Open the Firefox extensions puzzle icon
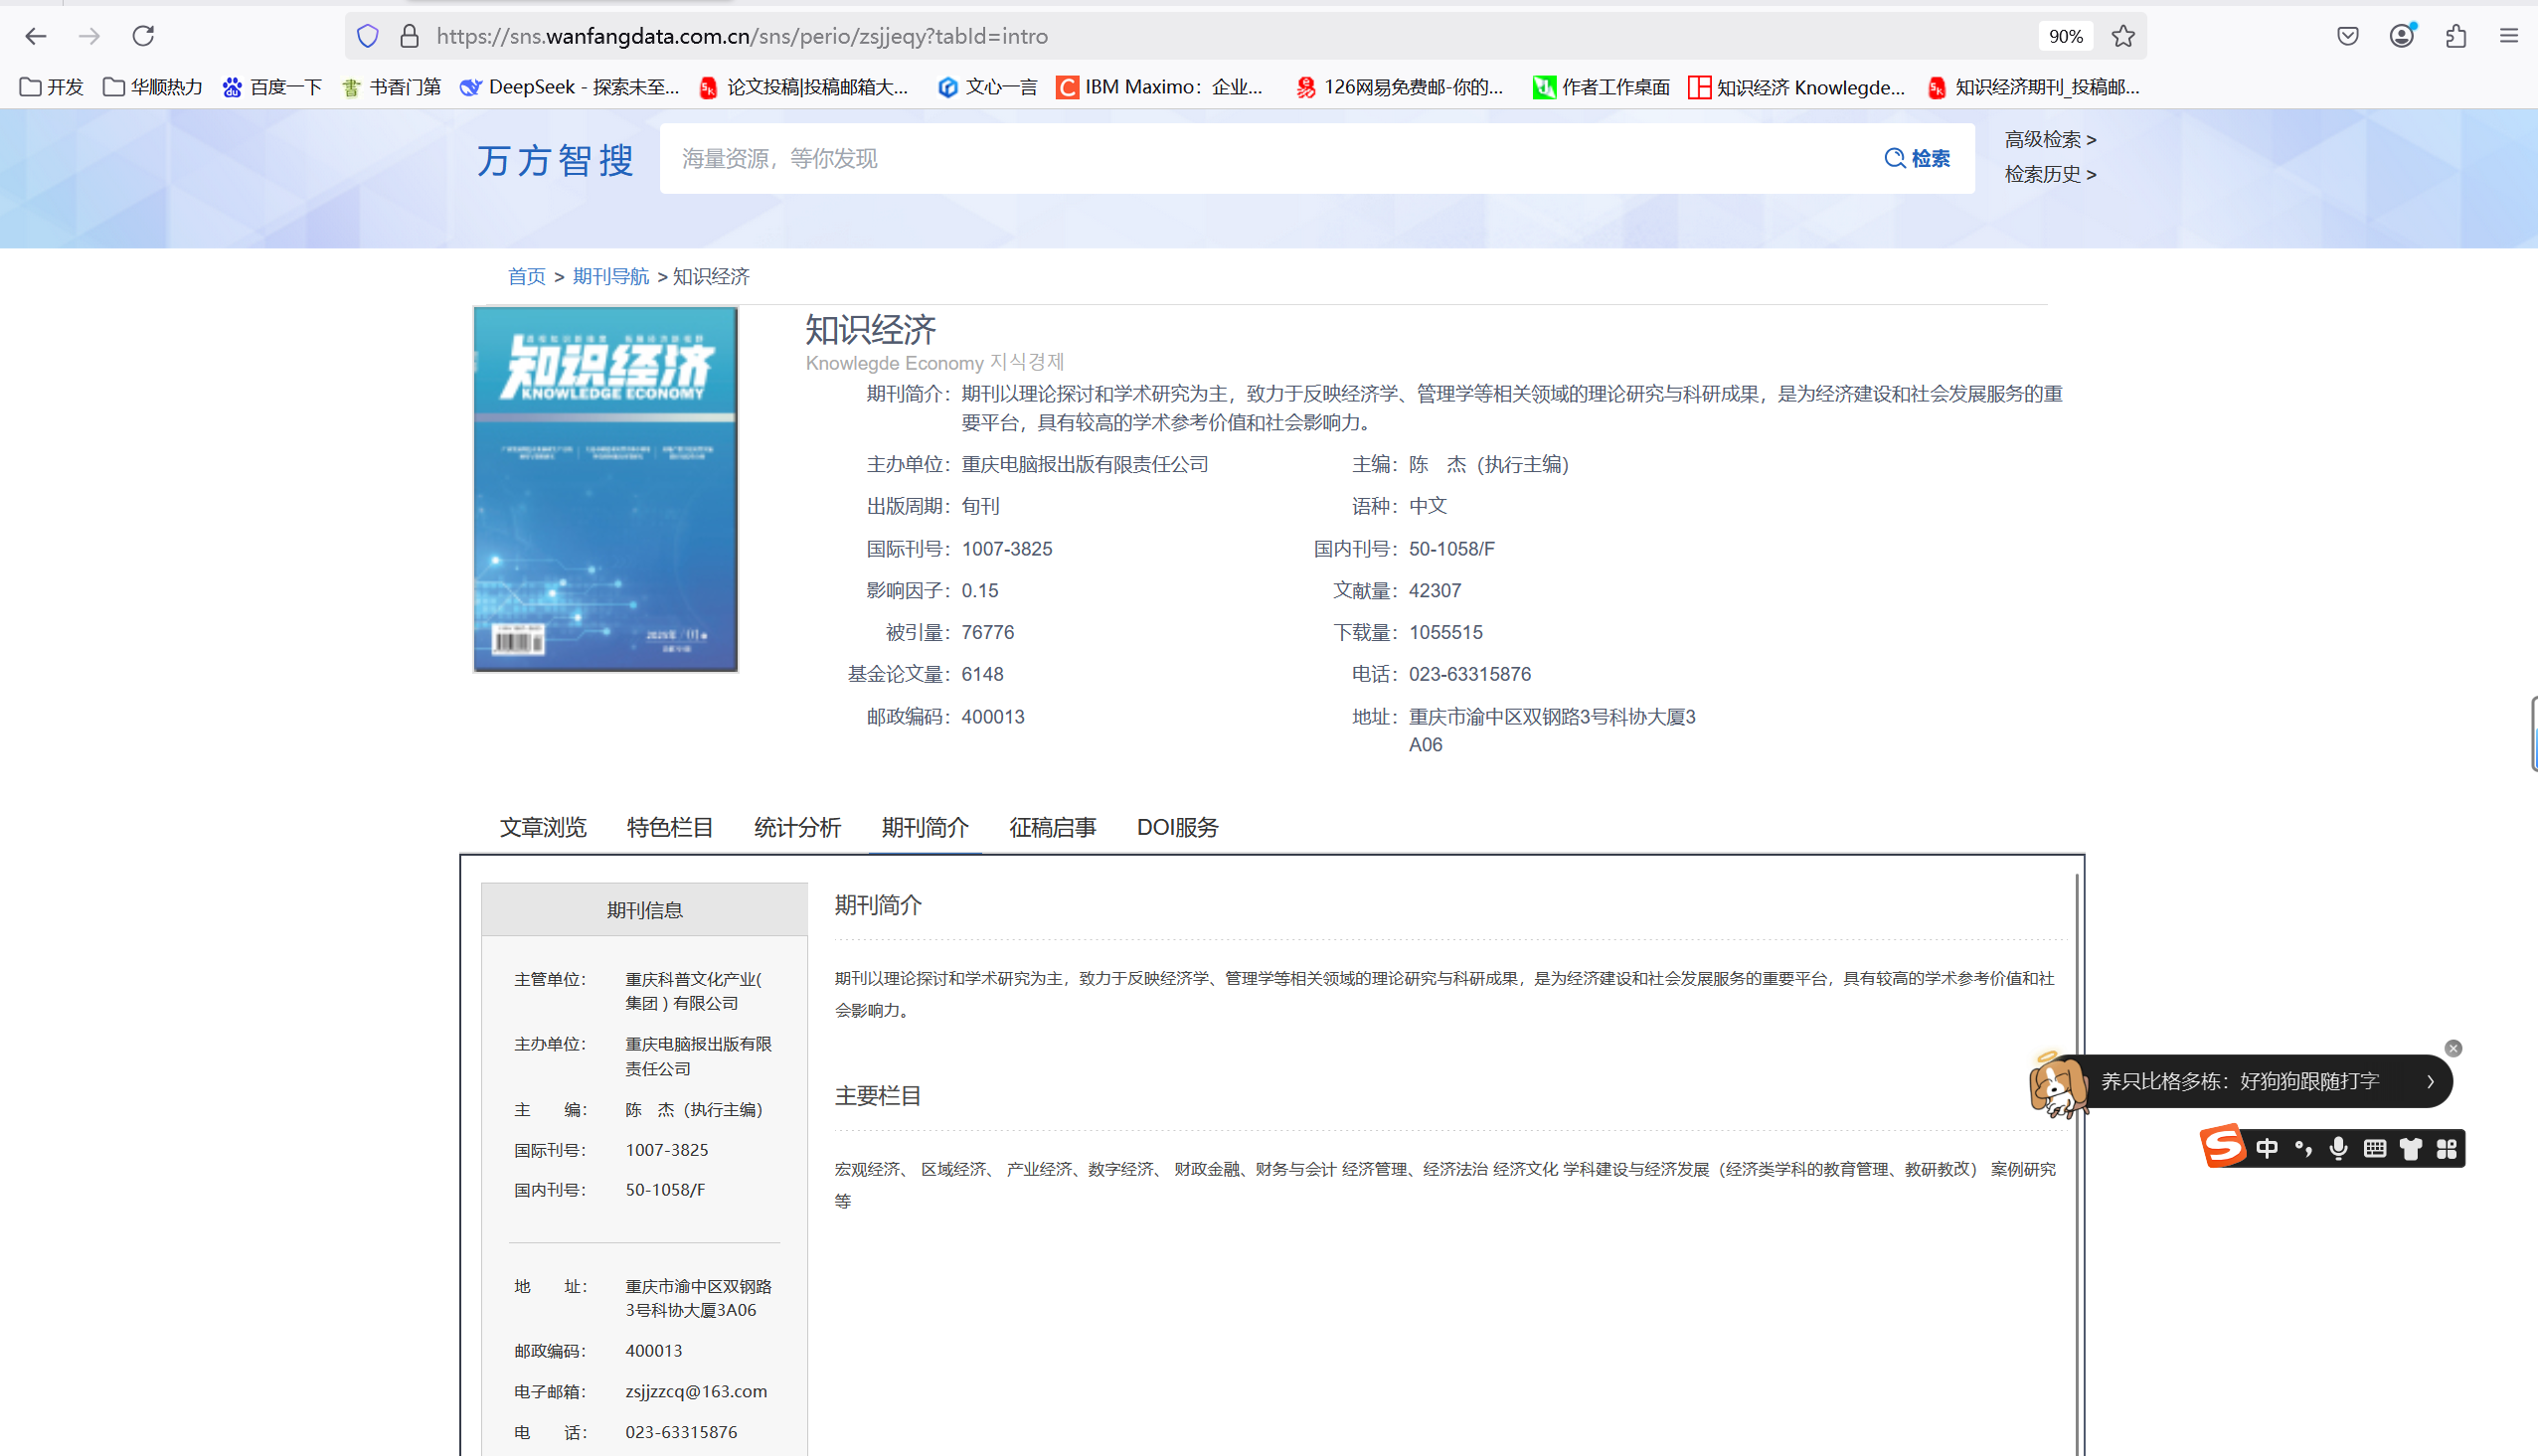2538x1456 pixels. point(2455,36)
